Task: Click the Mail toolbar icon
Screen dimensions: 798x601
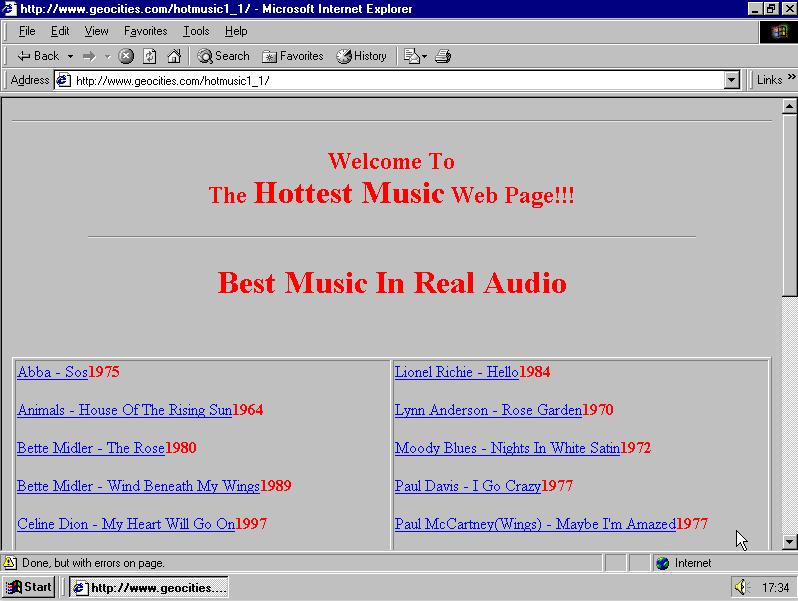Action: (x=414, y=56)
